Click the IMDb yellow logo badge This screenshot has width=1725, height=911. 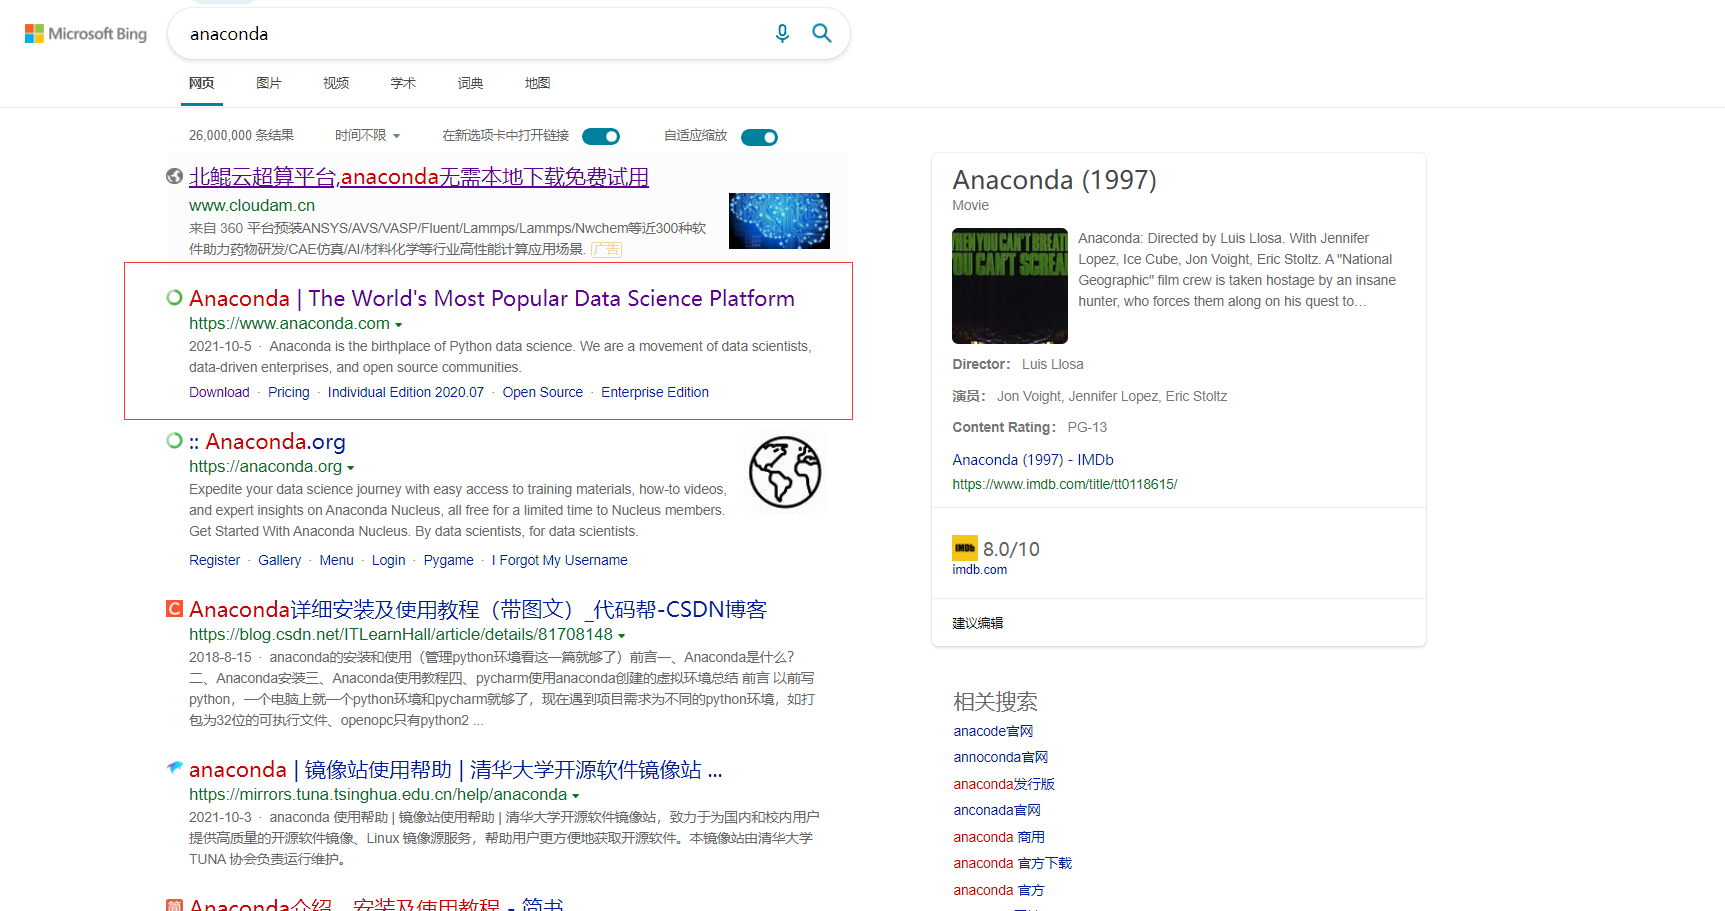964,548
